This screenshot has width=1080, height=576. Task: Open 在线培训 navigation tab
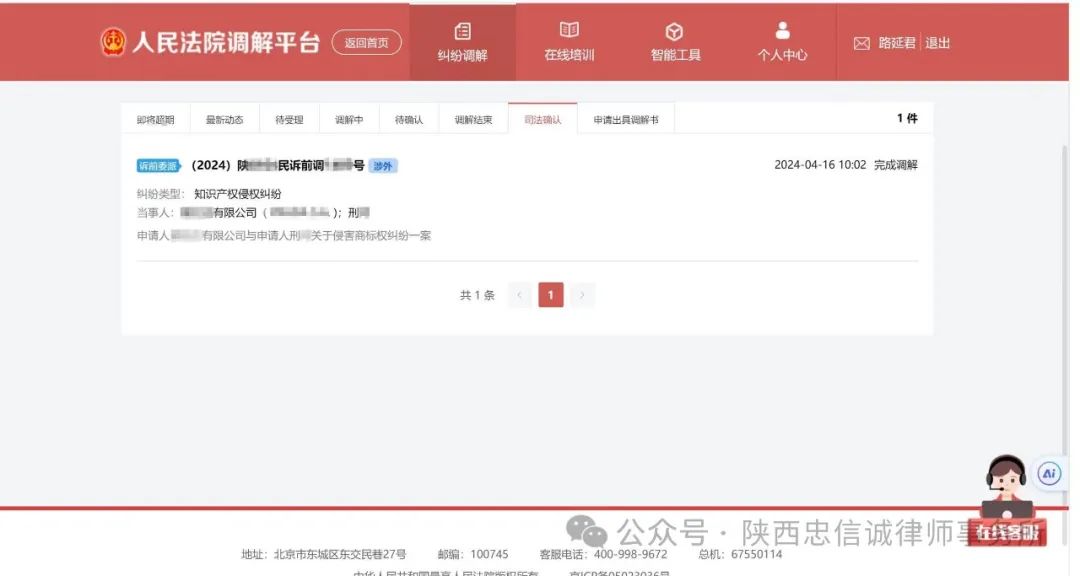[569, 43]
